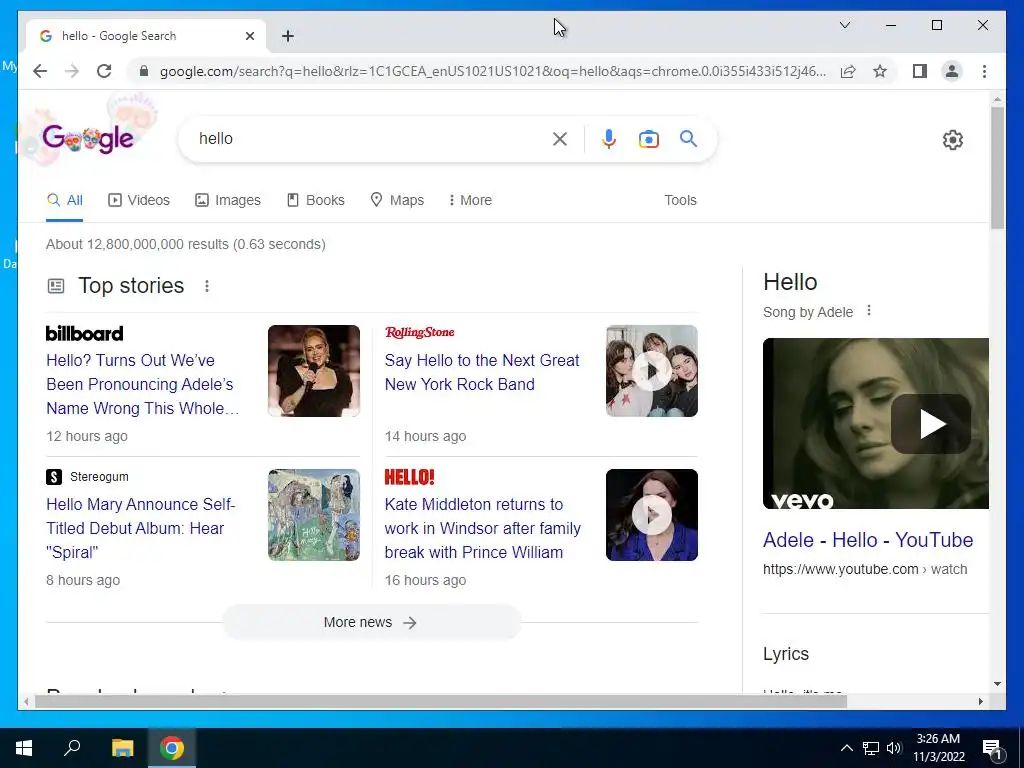Open the Billboard Adele name pronunciation story
1024x768 pixels.
tap(142, 384)
